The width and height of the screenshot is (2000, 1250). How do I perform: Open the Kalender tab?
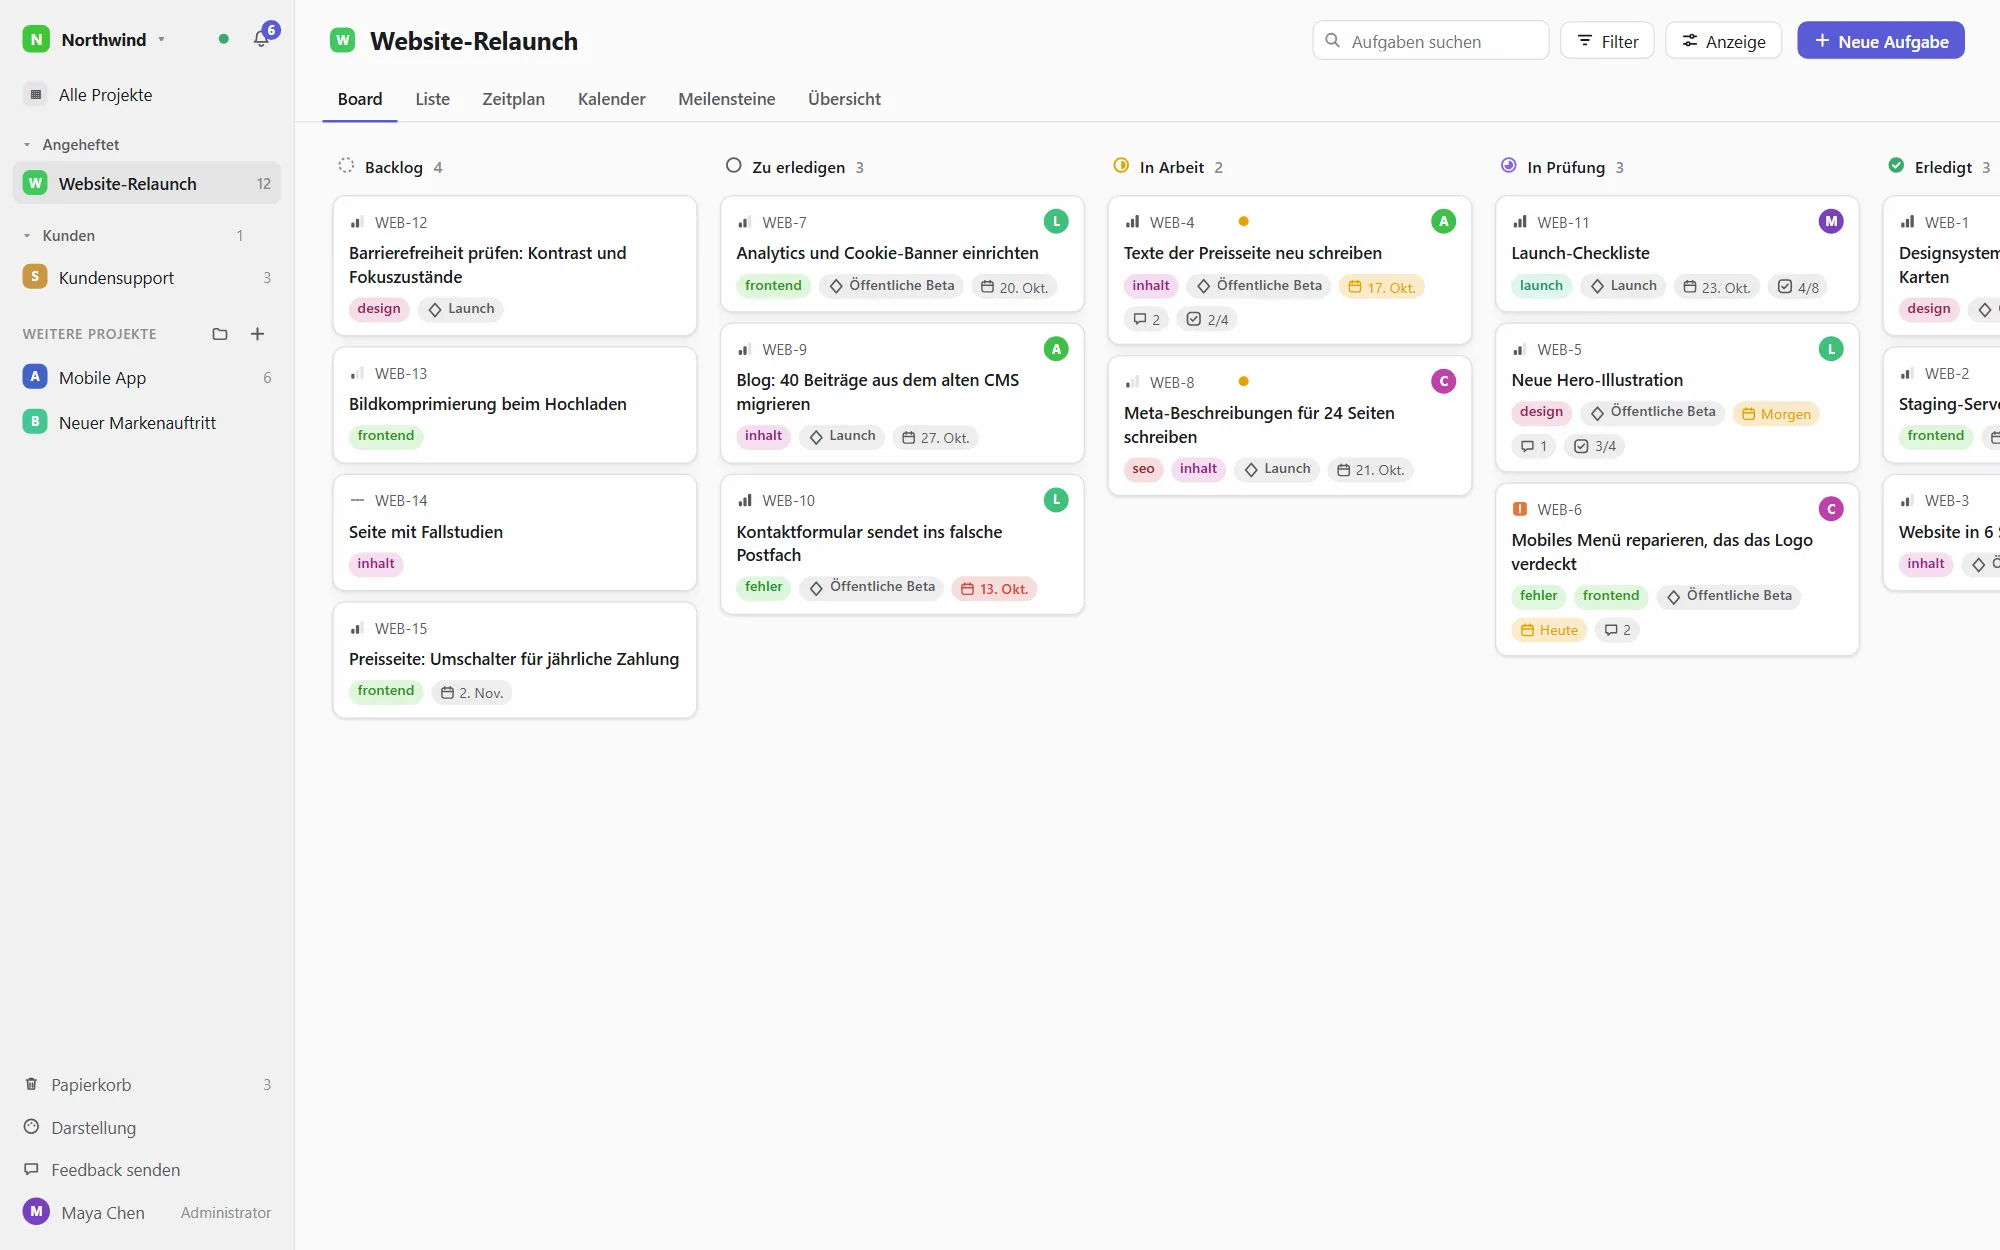(611, 99)
